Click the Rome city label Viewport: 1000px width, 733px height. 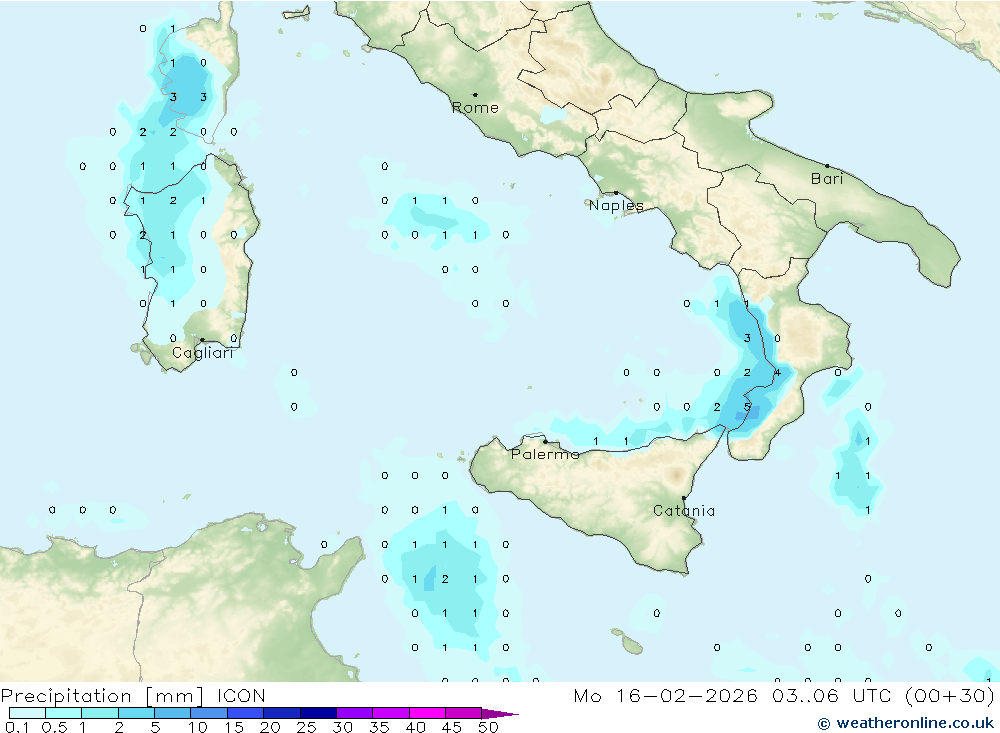[x=475, y=108]
